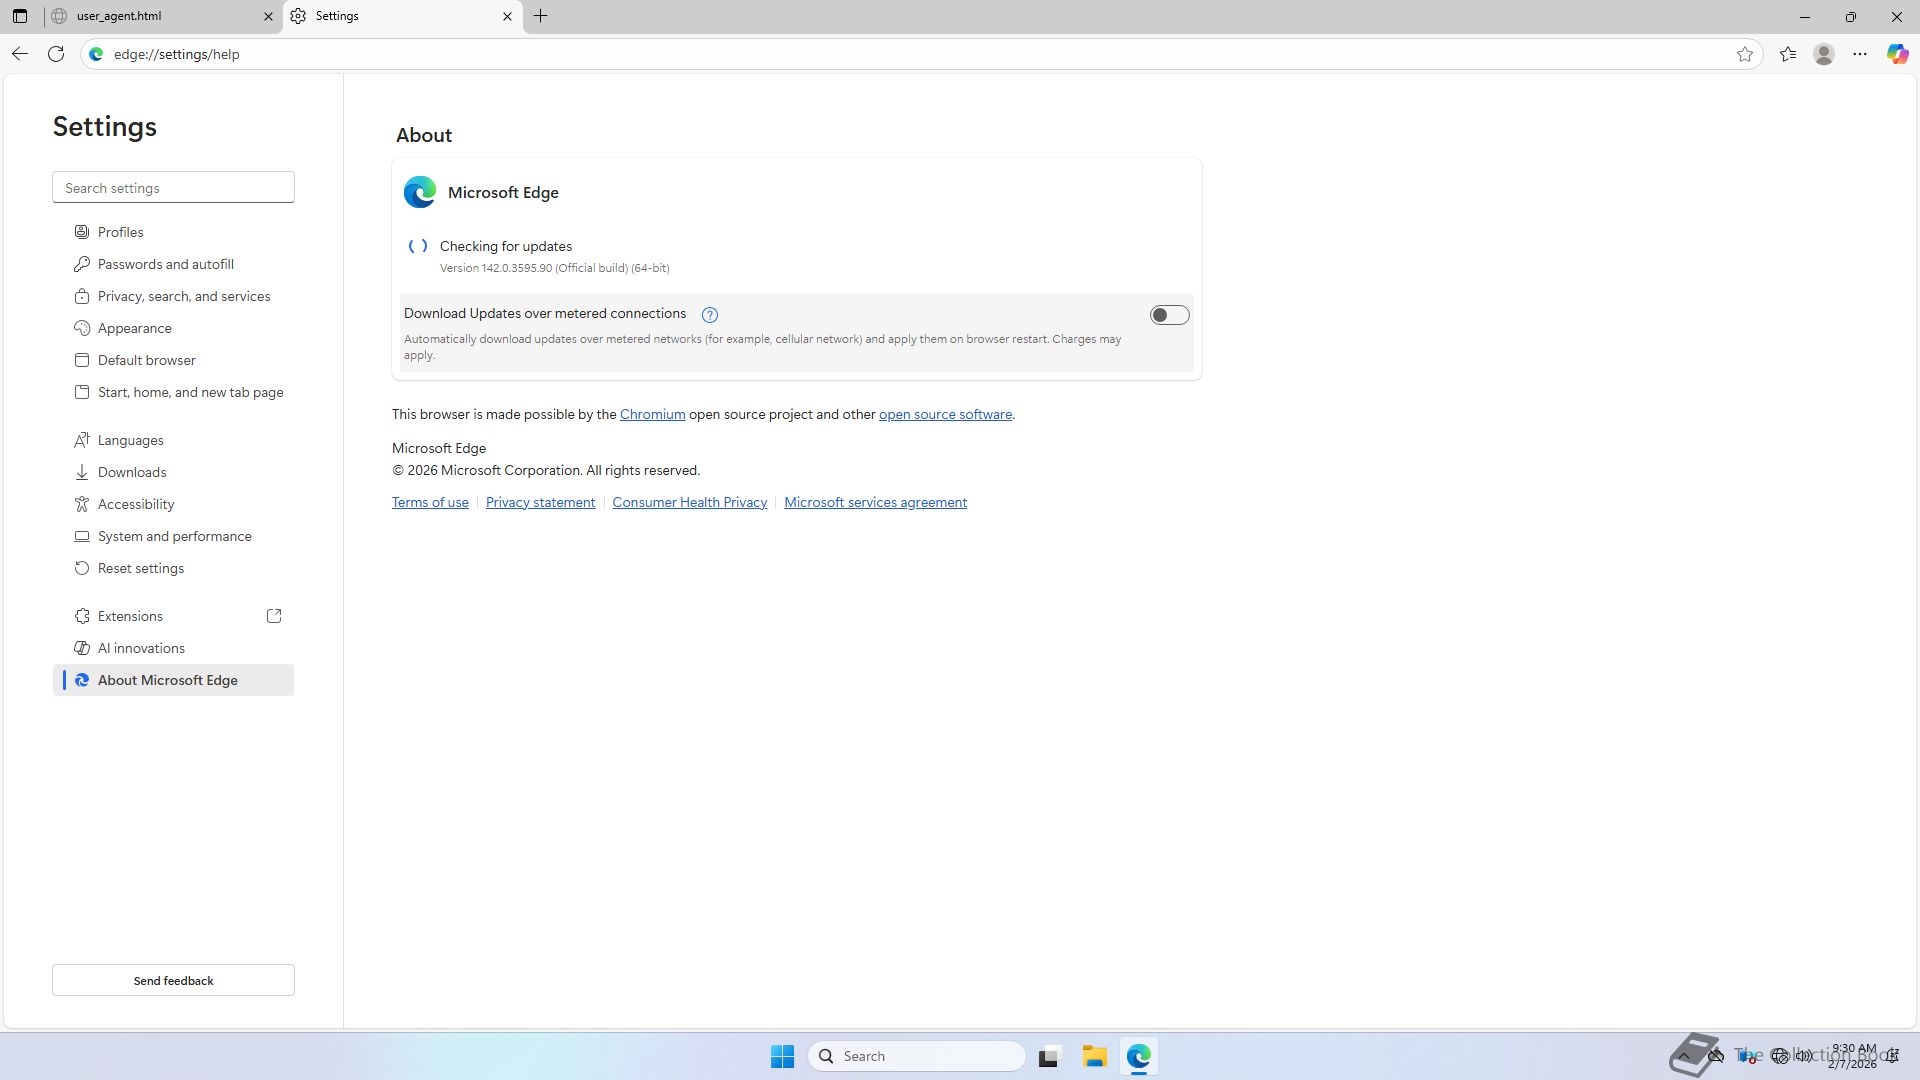Open a new tab with the plus button
Screen dimensions: 1920x1080
tap(540, 16)
